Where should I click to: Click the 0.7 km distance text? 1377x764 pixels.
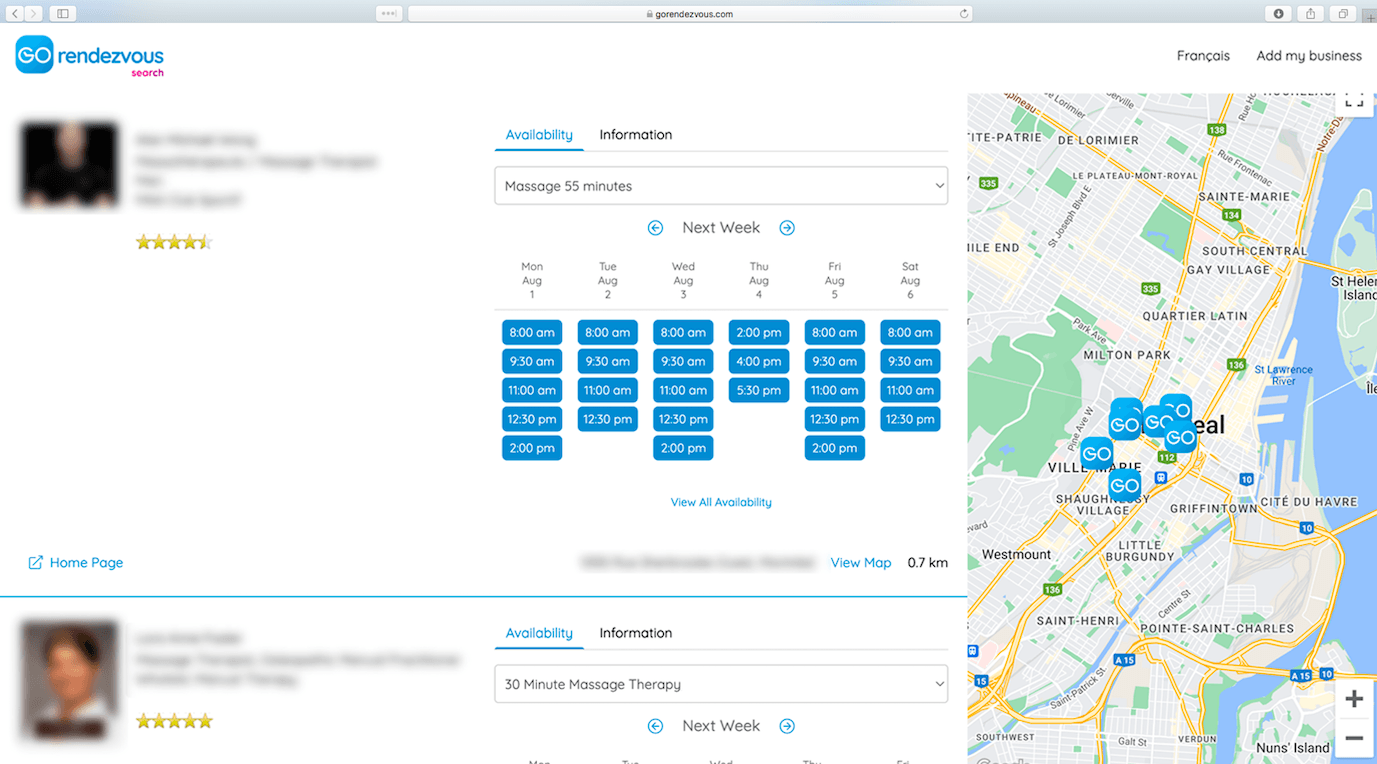click(927, 563)
